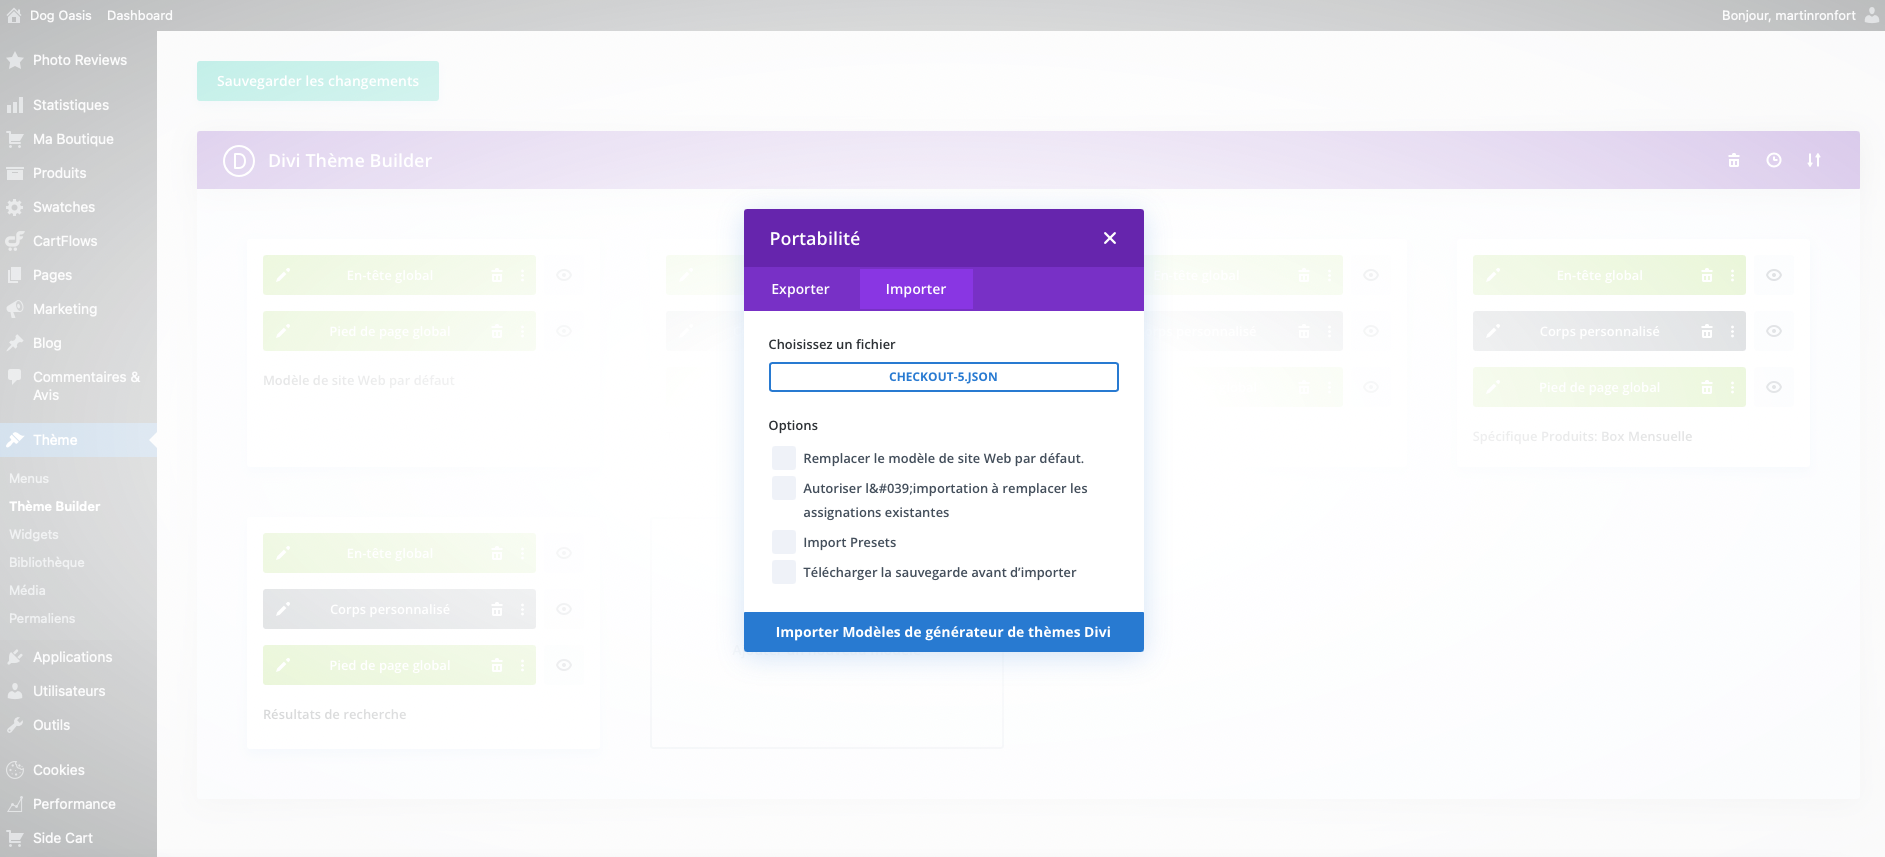This screenshot has height=857, width=1885.
Task: Check Autoriser l'importation à remplacer les assignations
Action: [x=784, y=488]
